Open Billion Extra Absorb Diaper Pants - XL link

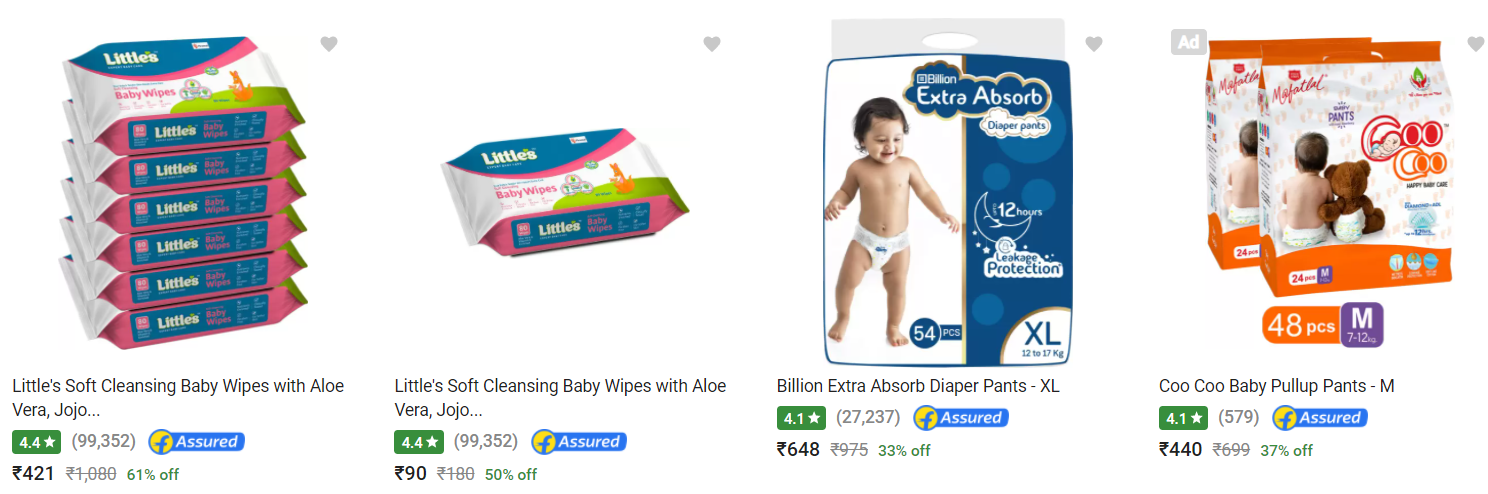pyautogui.click(x=918, y=386)
